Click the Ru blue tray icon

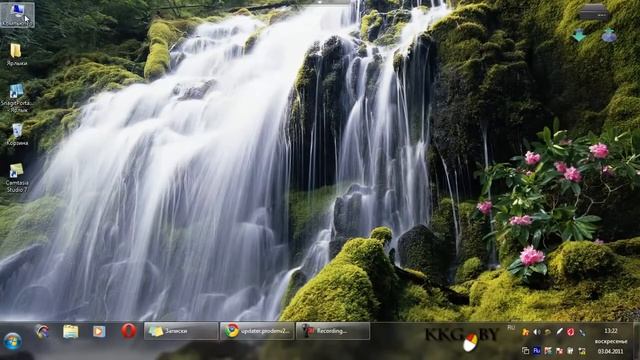click(537, 351)
